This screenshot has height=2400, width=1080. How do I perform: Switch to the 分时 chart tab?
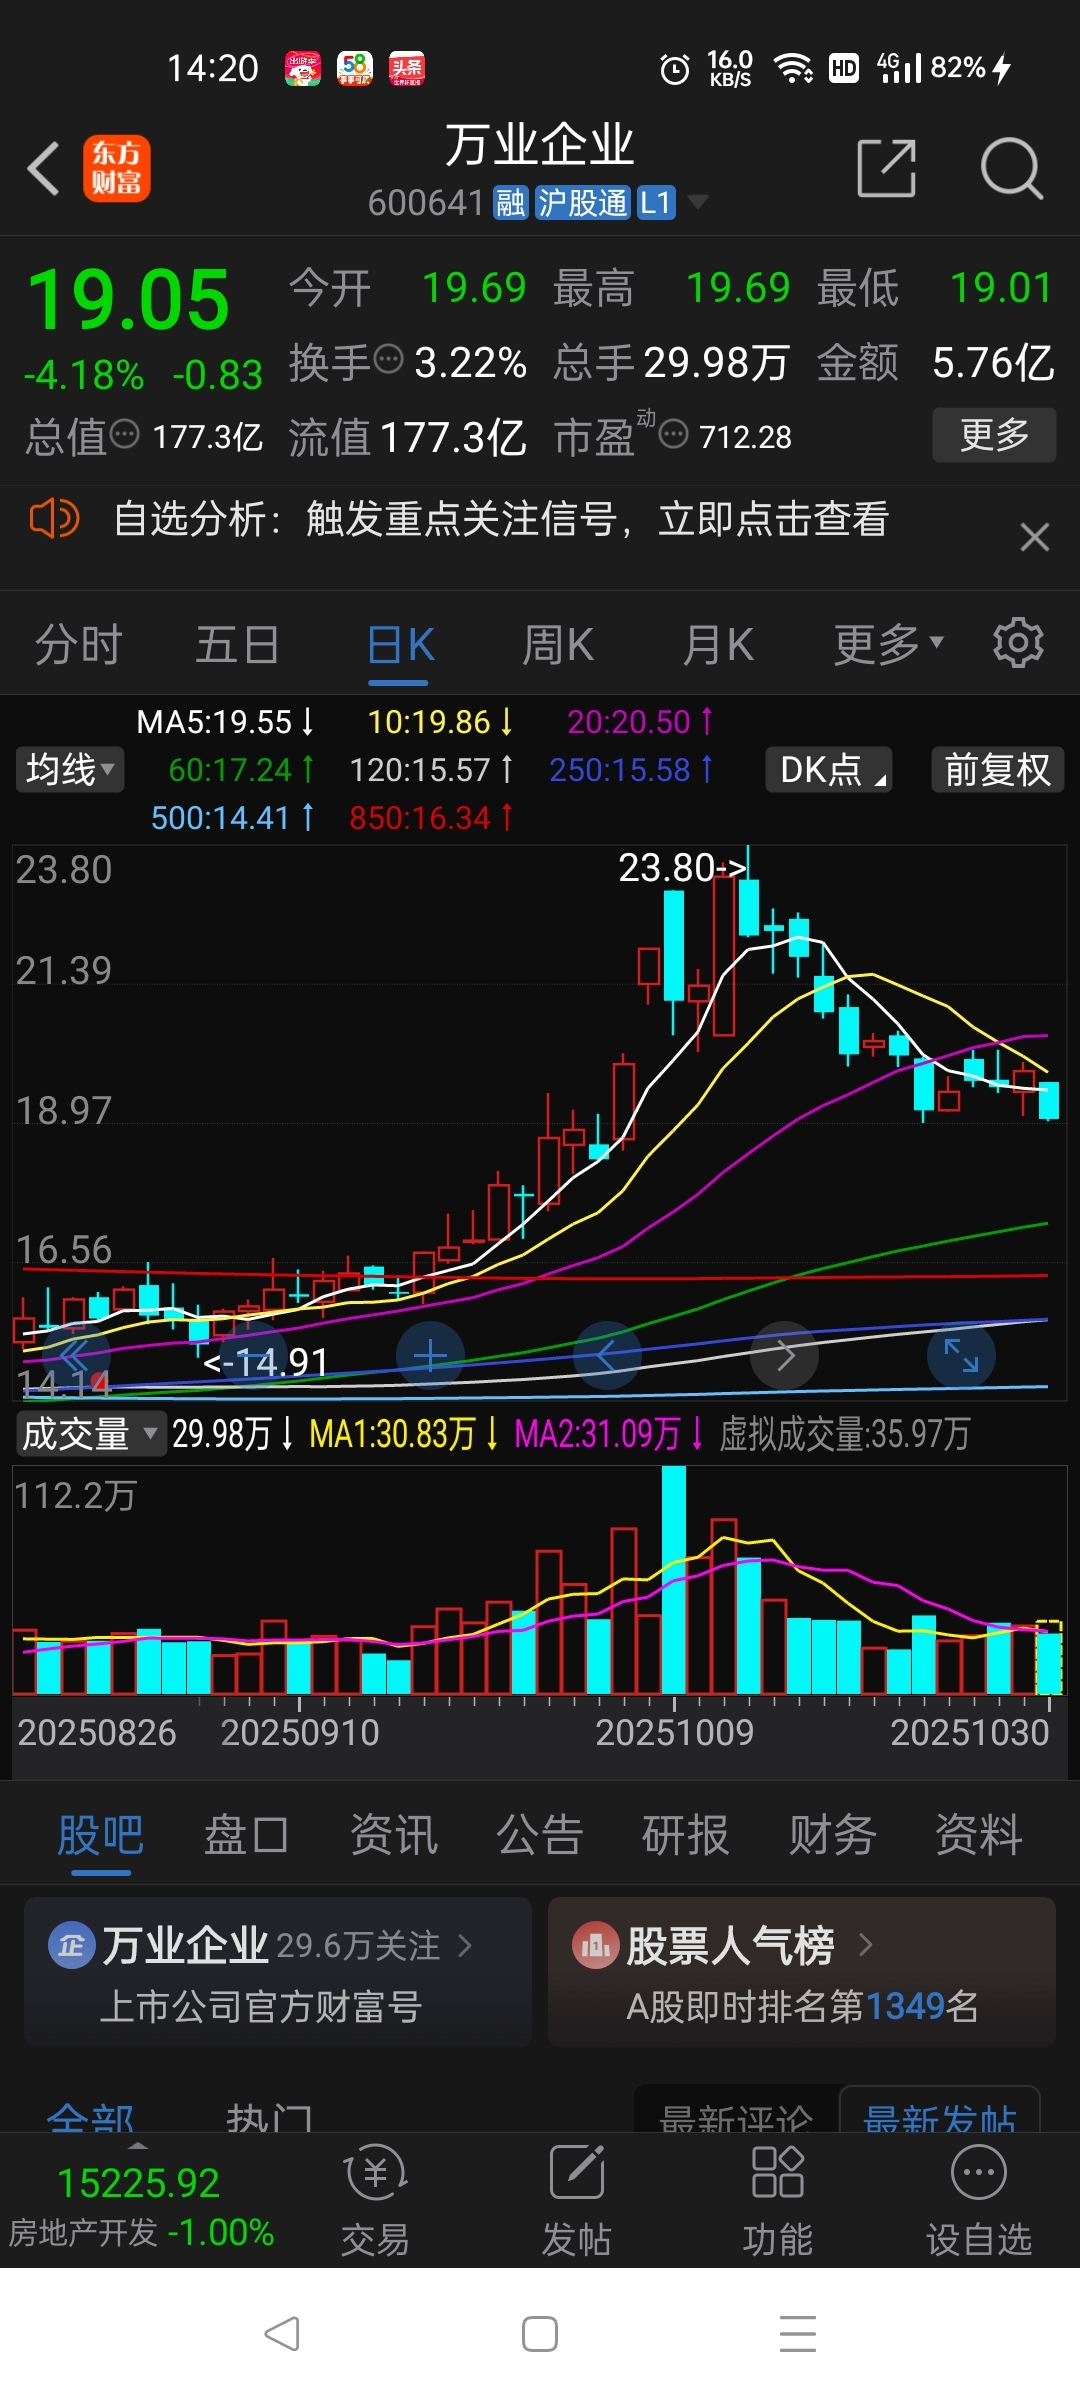(x=79, y=645)
